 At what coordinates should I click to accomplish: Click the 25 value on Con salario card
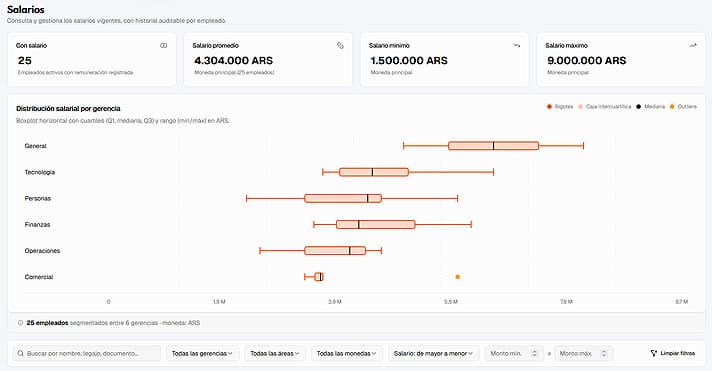click(x=25, y=60)
